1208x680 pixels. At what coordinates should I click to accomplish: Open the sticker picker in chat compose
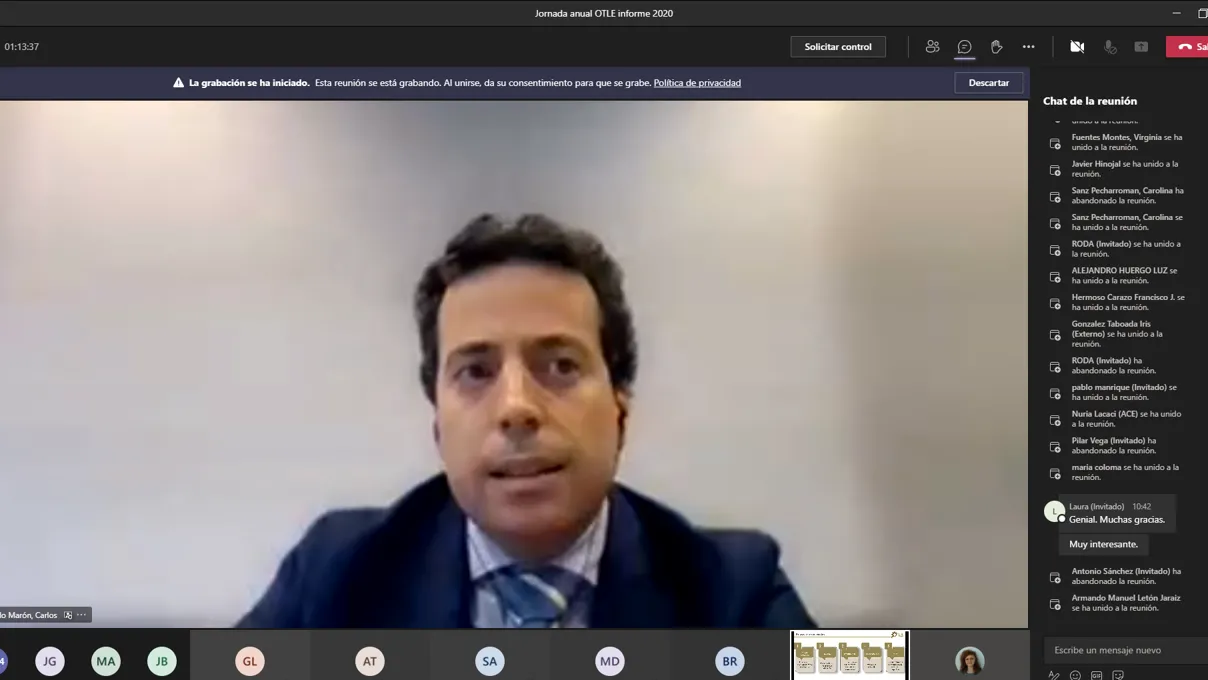(x=1119, y=675)
